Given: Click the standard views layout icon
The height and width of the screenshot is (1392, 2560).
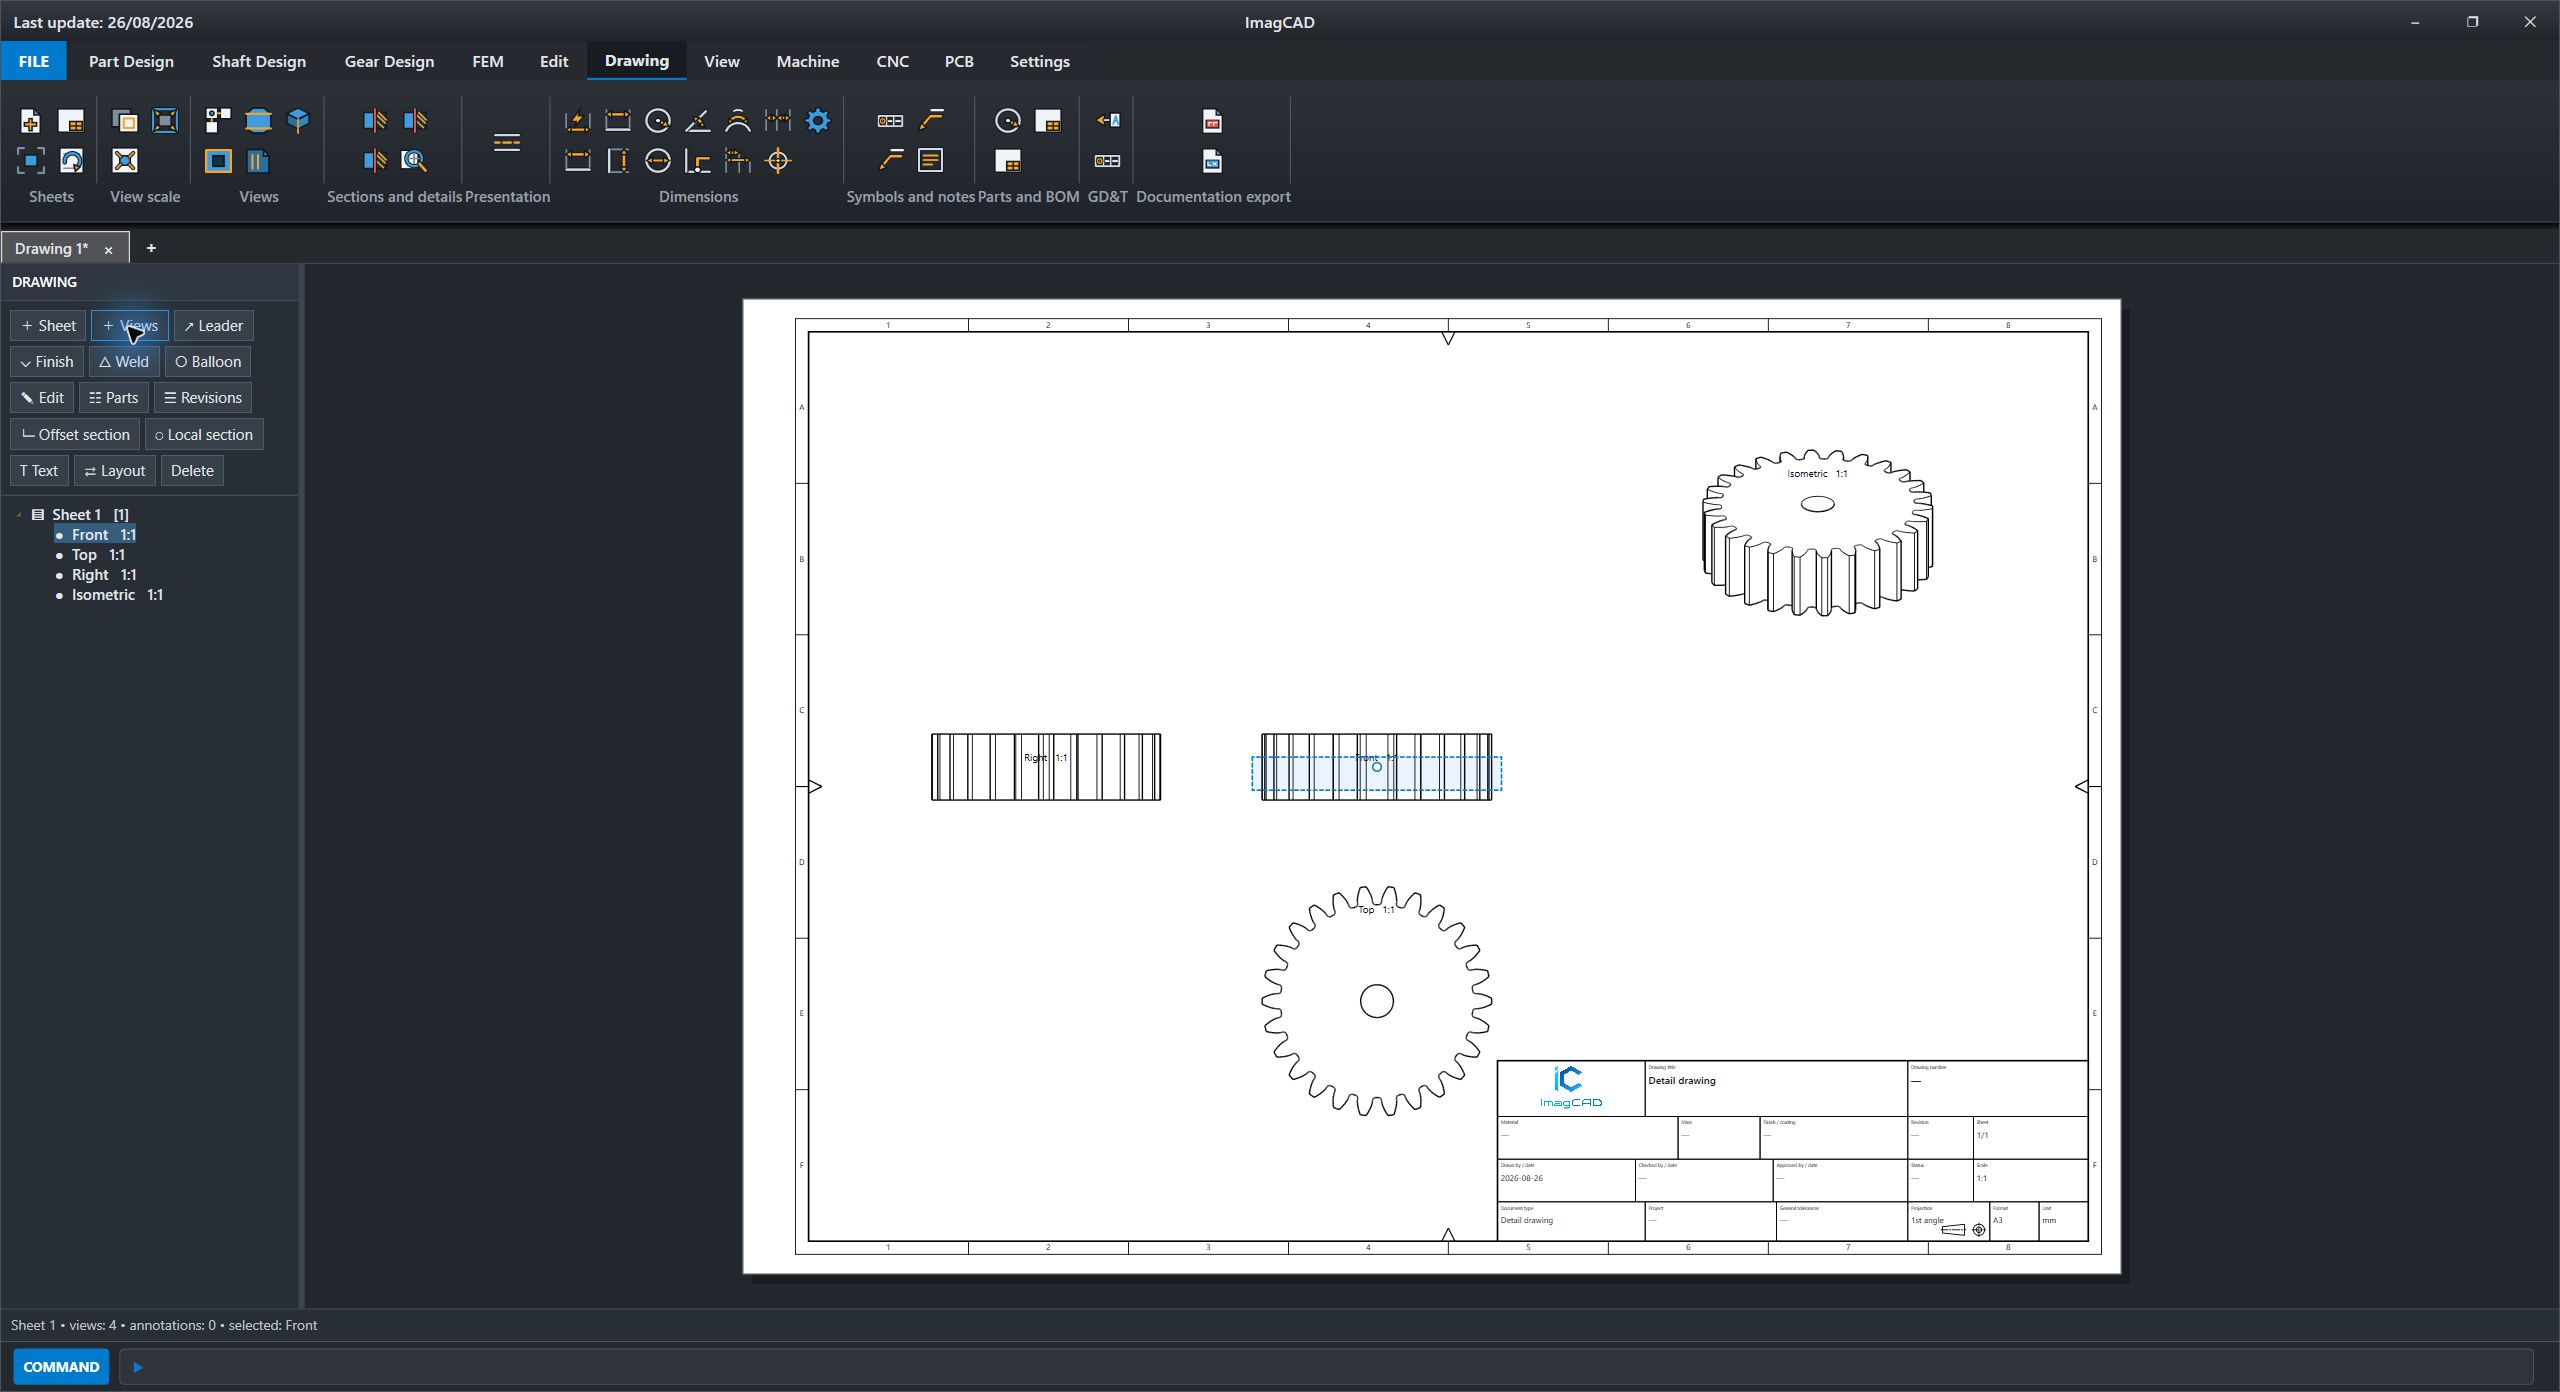Looking at the screenshot, I should coord(218,121).
